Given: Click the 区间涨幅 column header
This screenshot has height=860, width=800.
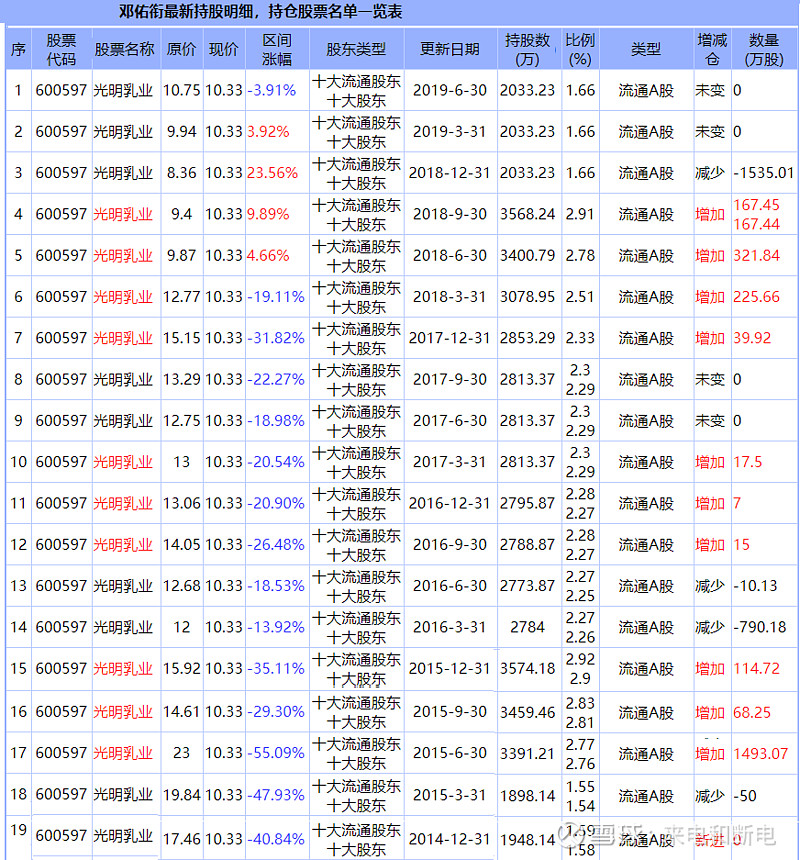Looking at the screenshot, I should coord(277,49).
